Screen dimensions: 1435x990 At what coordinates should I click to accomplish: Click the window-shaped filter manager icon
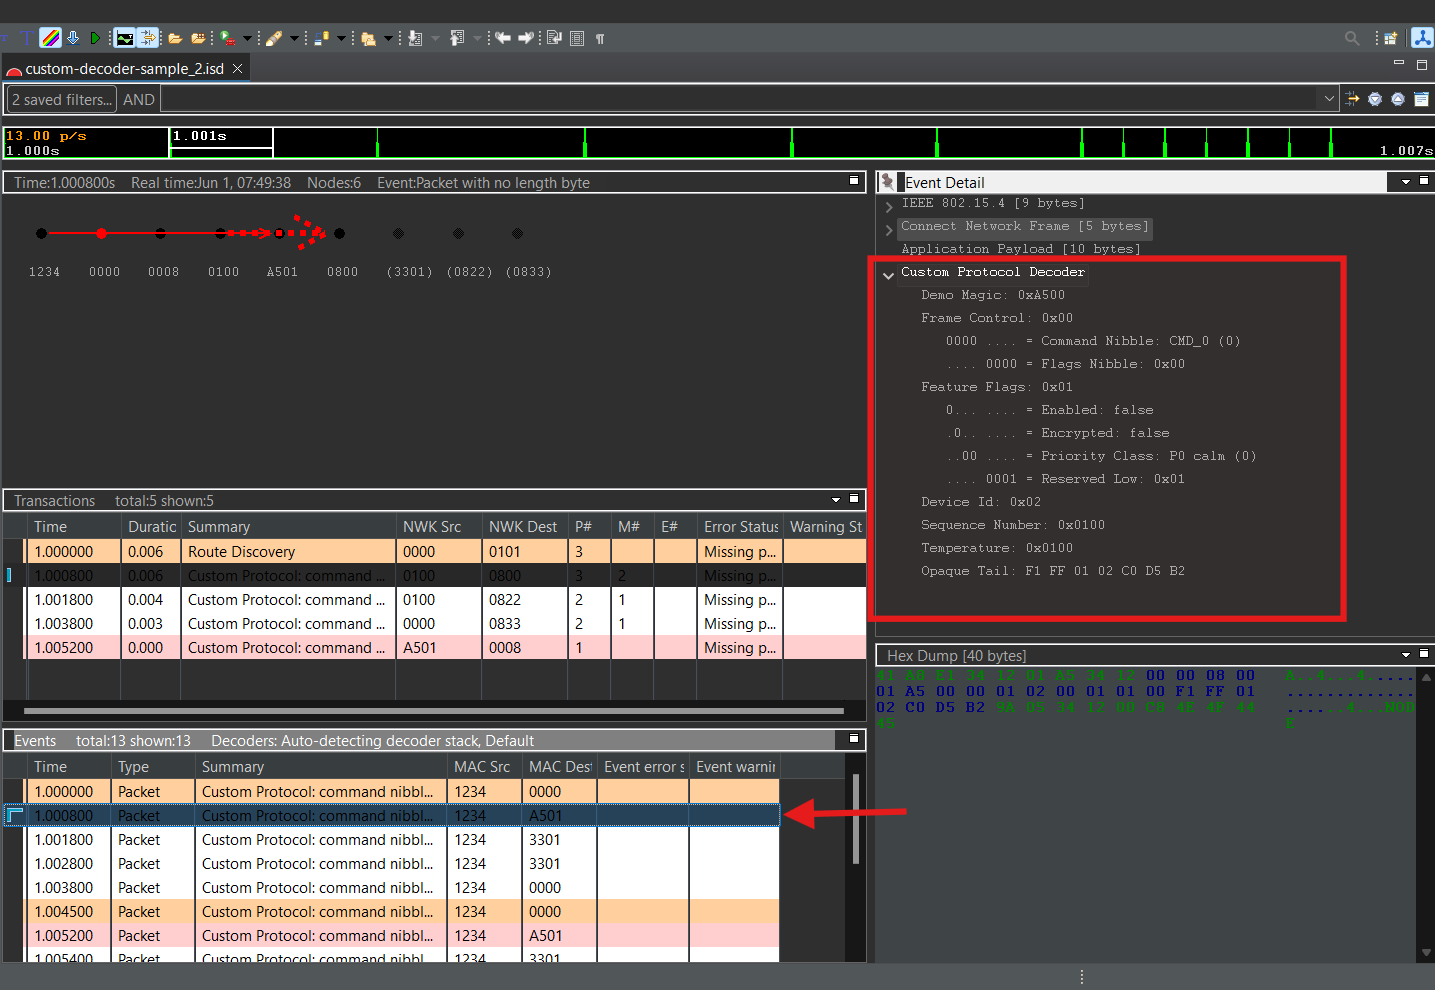coord(1421,99)
